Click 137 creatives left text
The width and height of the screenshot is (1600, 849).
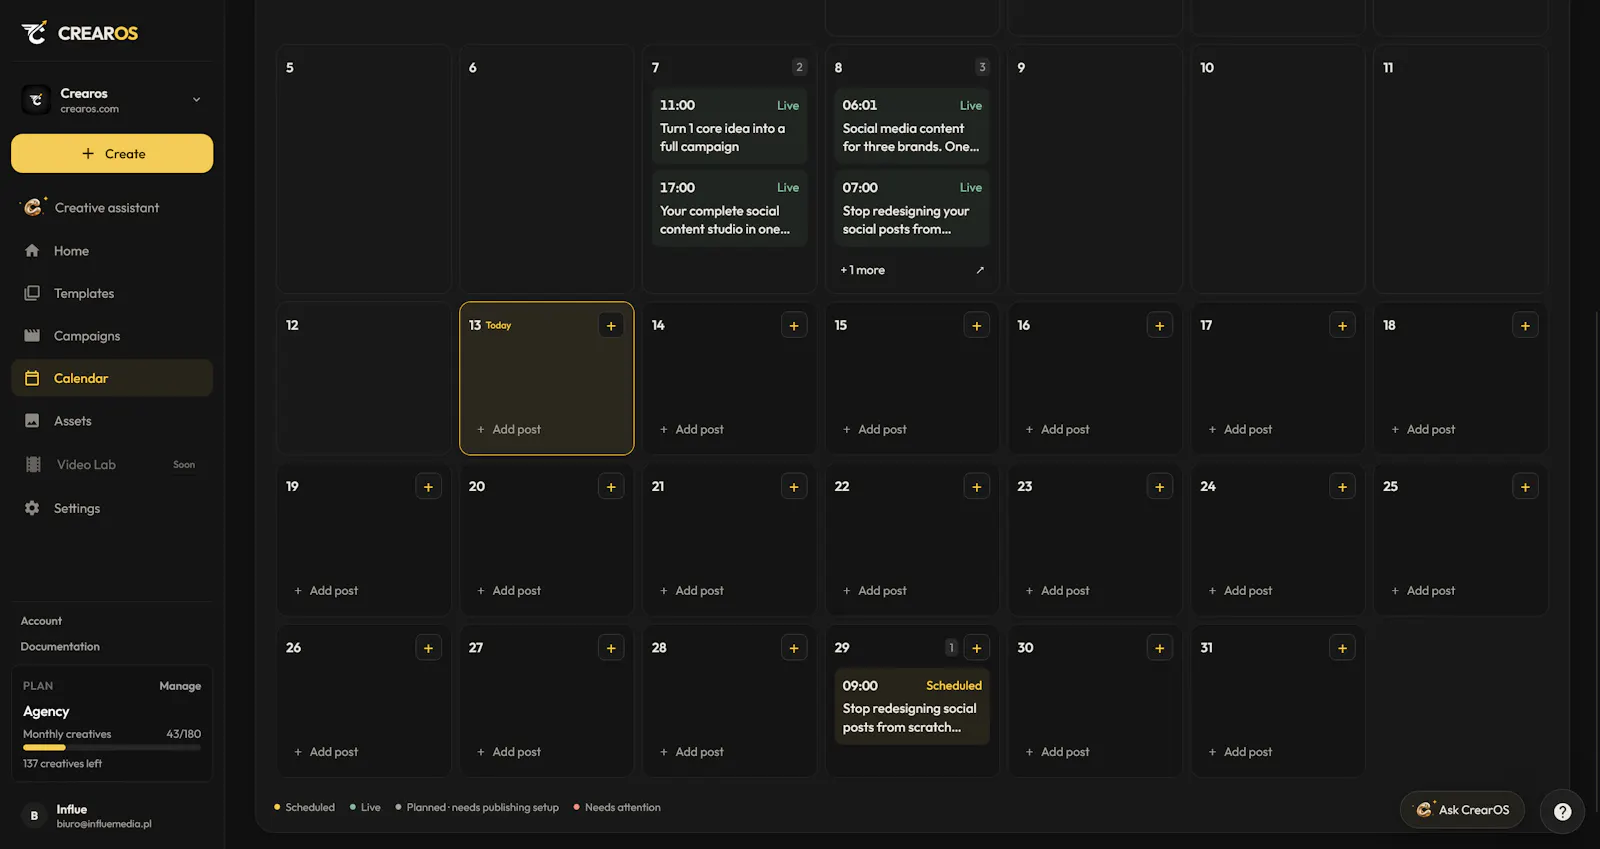click(62, 764)
